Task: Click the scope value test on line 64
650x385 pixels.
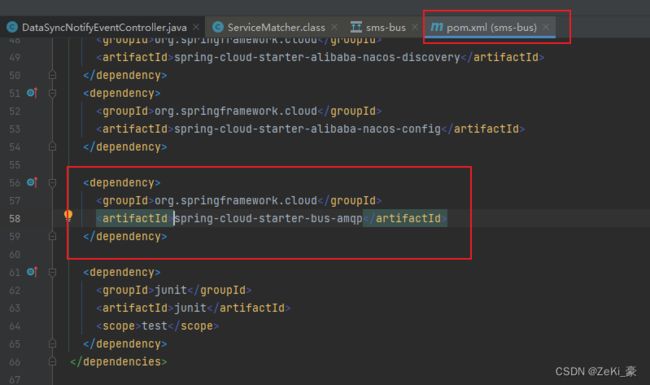Action: [x=154, y=326]
